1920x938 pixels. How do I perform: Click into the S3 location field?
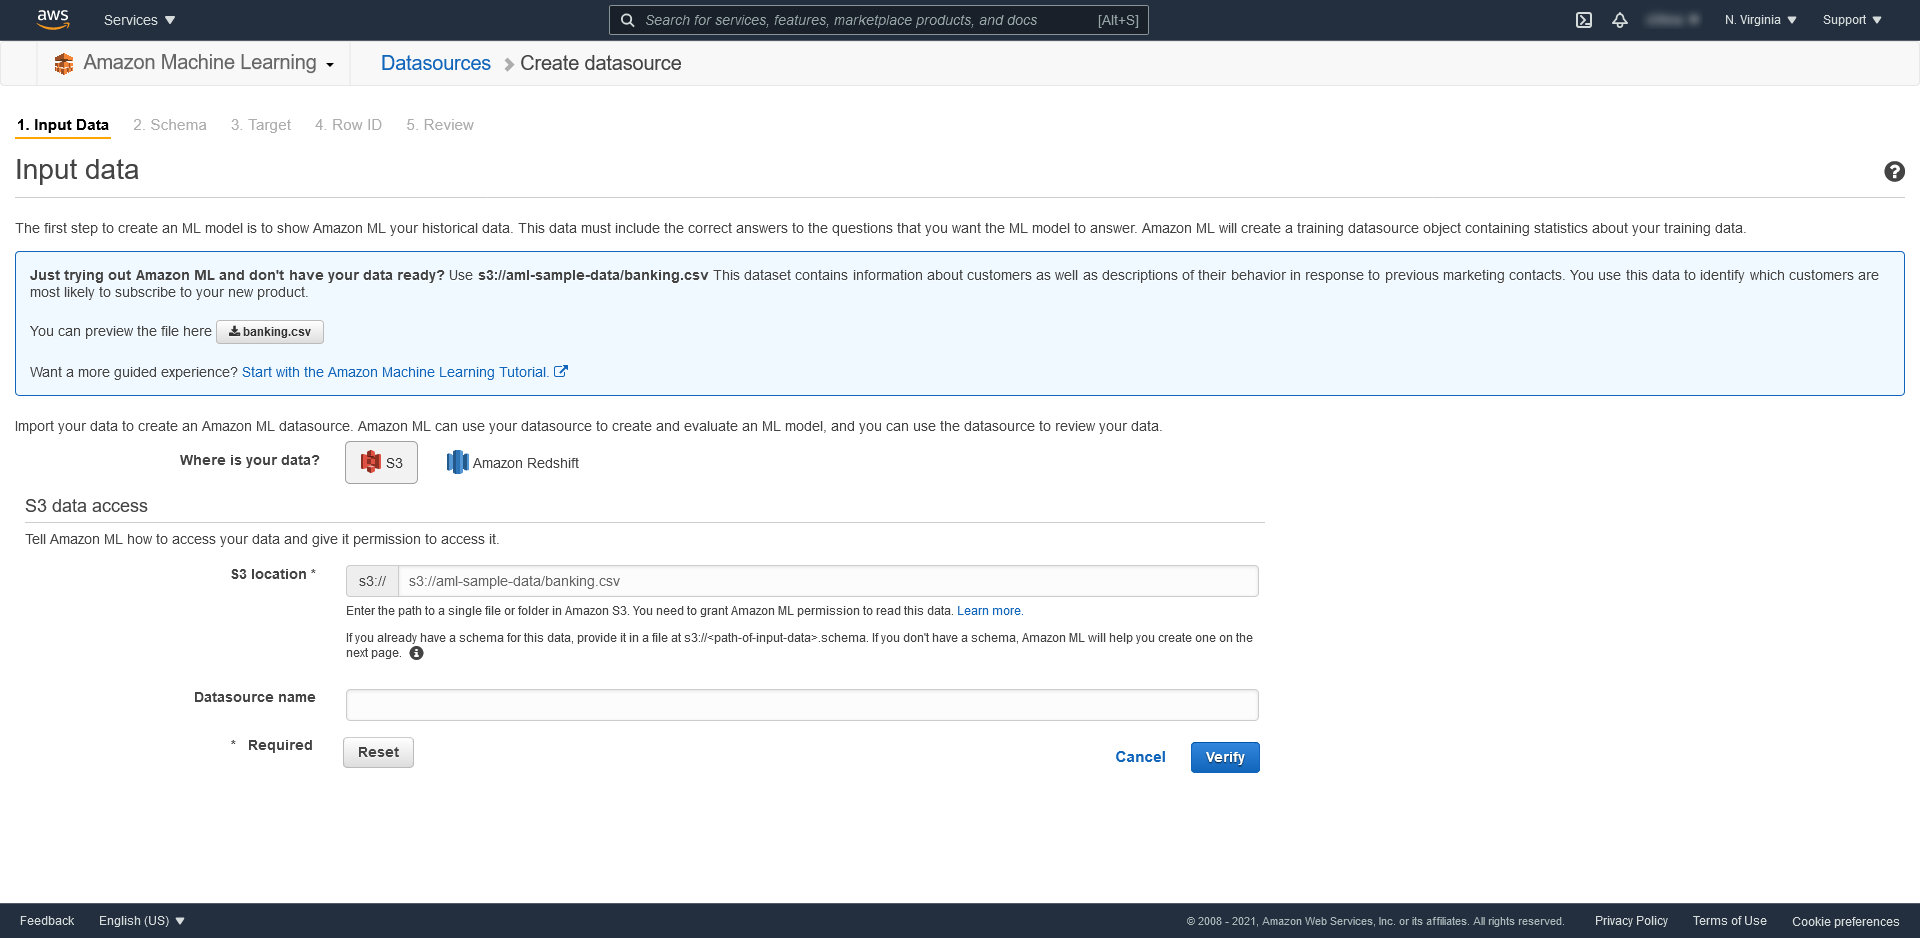point(828,581)
